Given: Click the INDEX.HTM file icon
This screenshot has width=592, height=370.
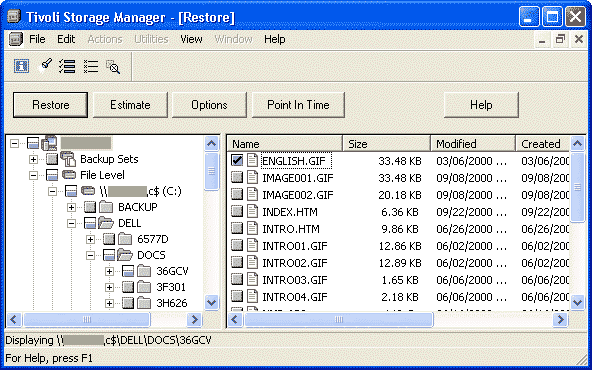Looking at the screenshot, I should pyautogui.click(x=252, y=211).
